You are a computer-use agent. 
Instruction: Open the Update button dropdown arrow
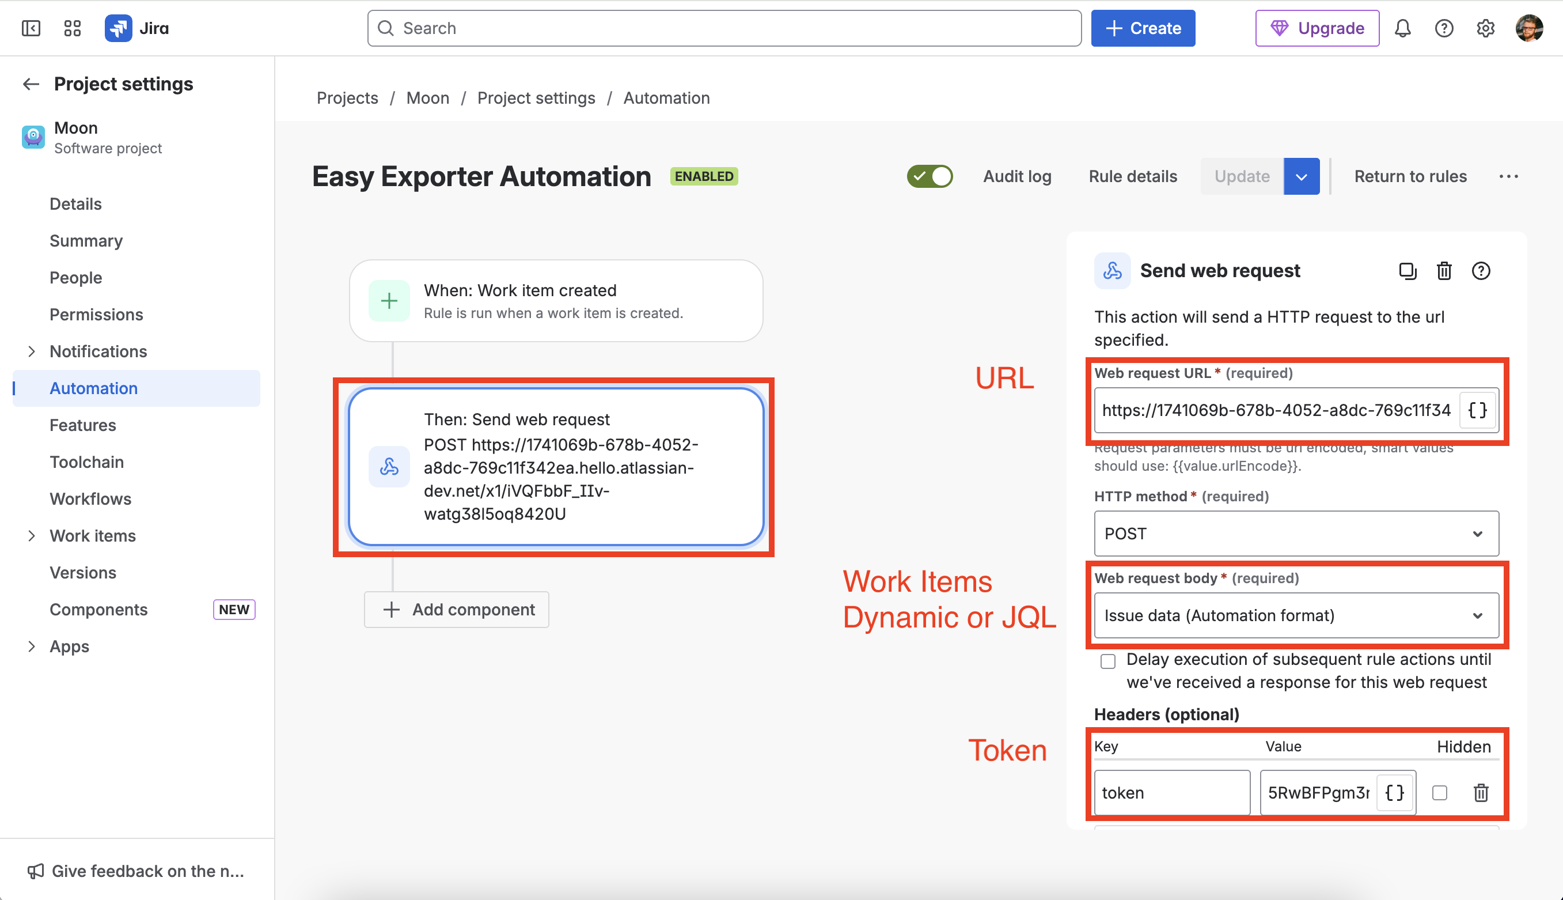click(1301, 176)
